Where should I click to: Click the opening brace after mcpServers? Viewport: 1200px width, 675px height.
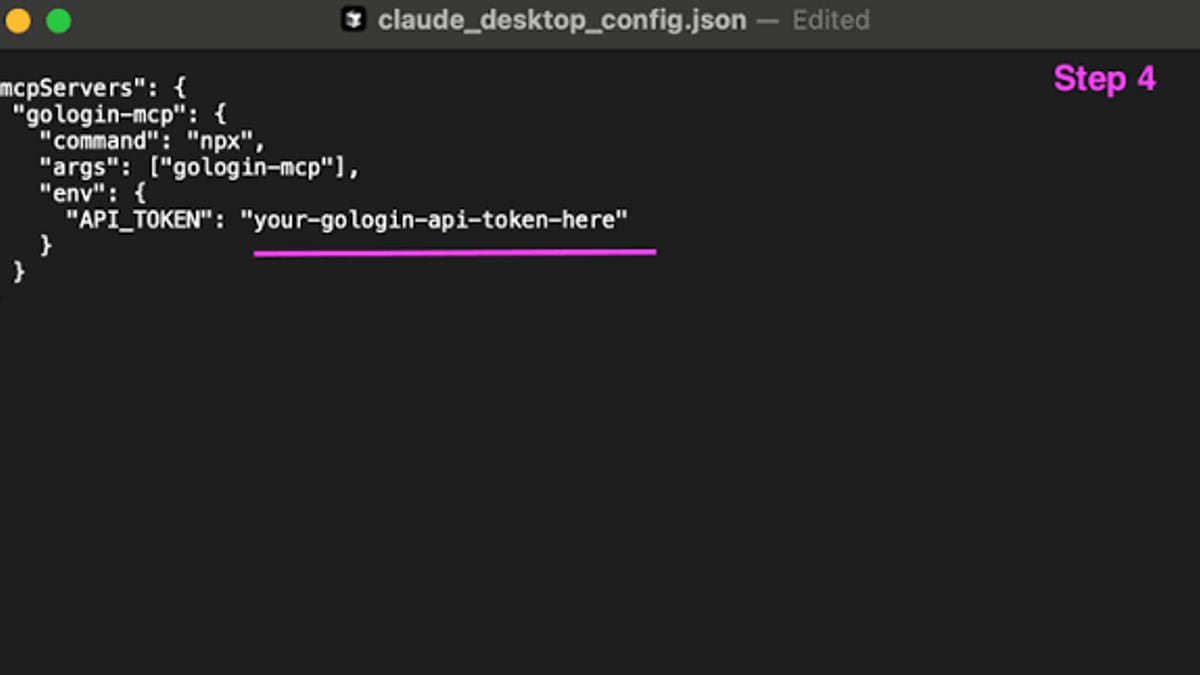point(179,87)
